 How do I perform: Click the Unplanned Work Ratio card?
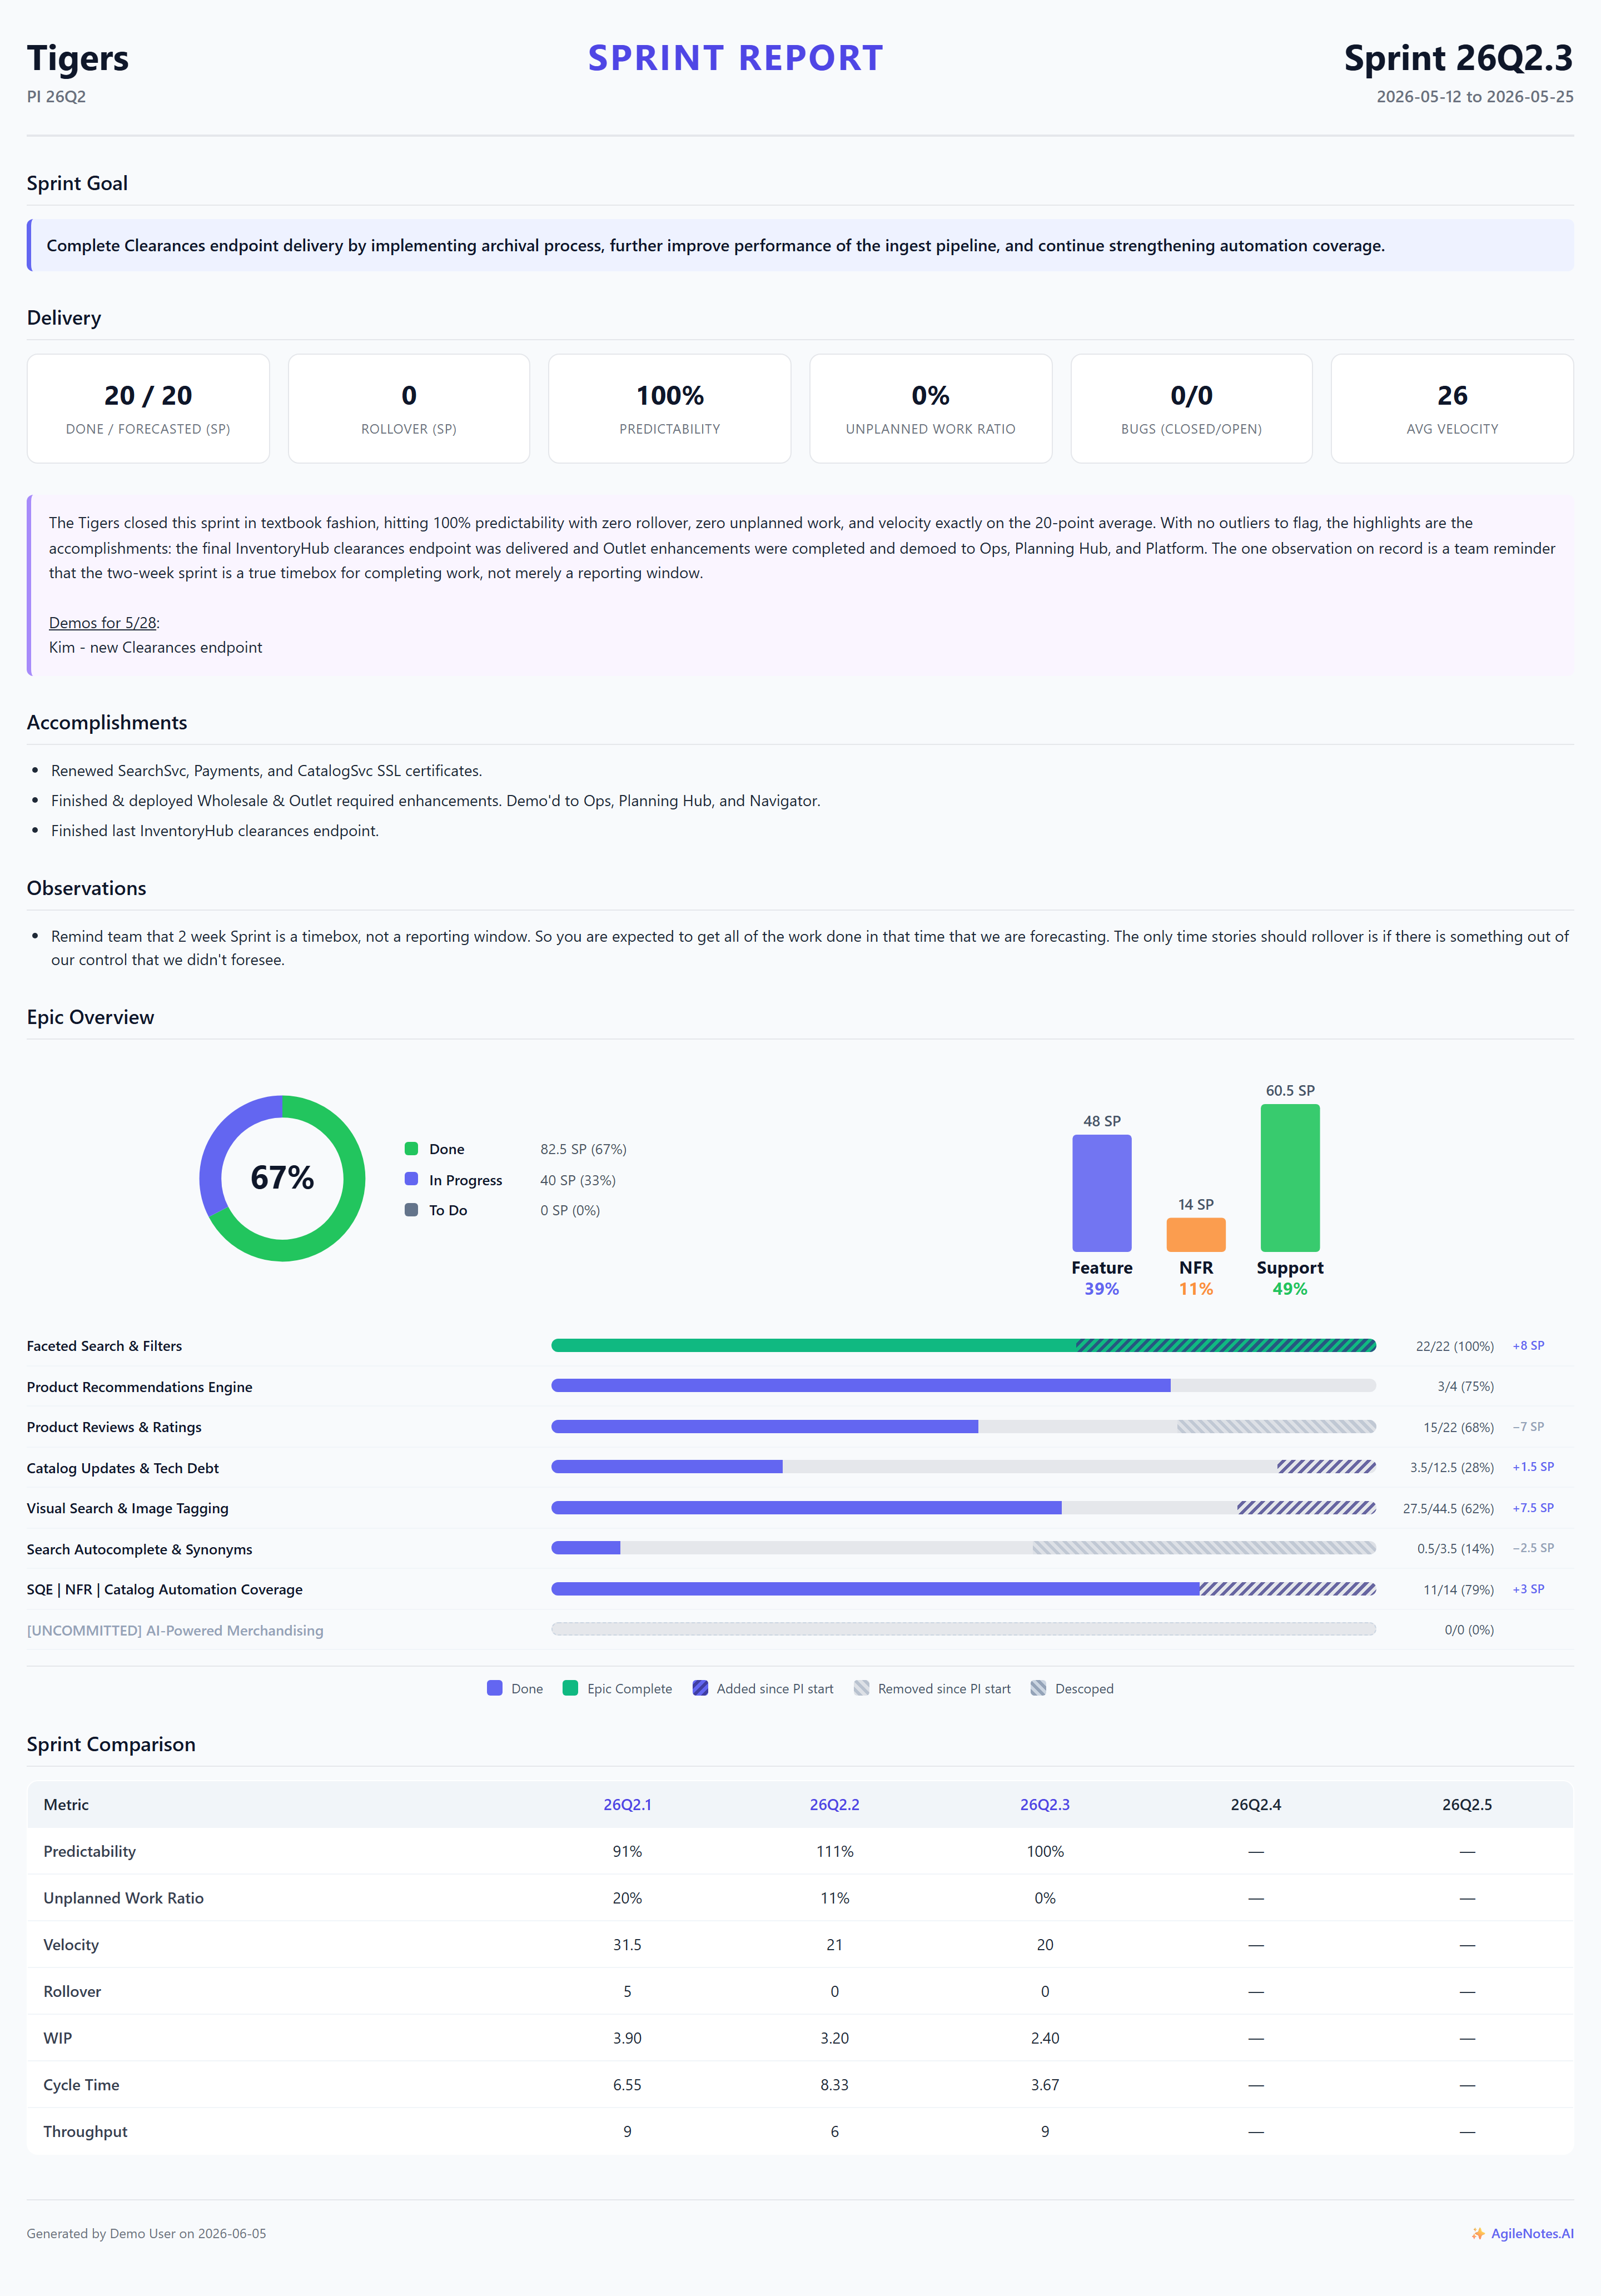(x=931, y=408)
